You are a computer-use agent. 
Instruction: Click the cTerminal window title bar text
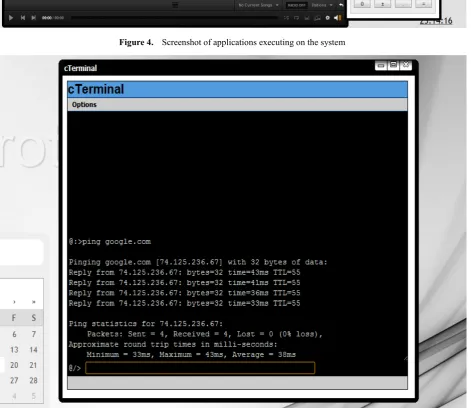point(80,68)
